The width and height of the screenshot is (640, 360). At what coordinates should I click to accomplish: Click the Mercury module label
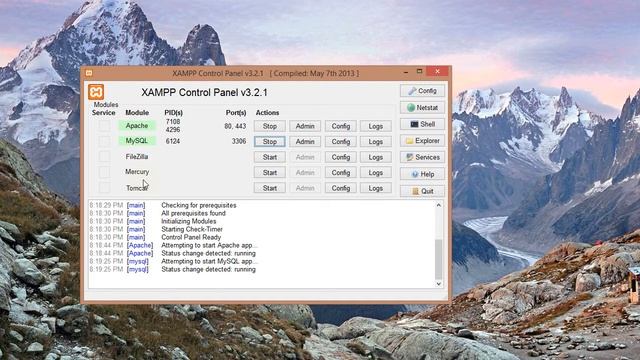coord(137,172)
